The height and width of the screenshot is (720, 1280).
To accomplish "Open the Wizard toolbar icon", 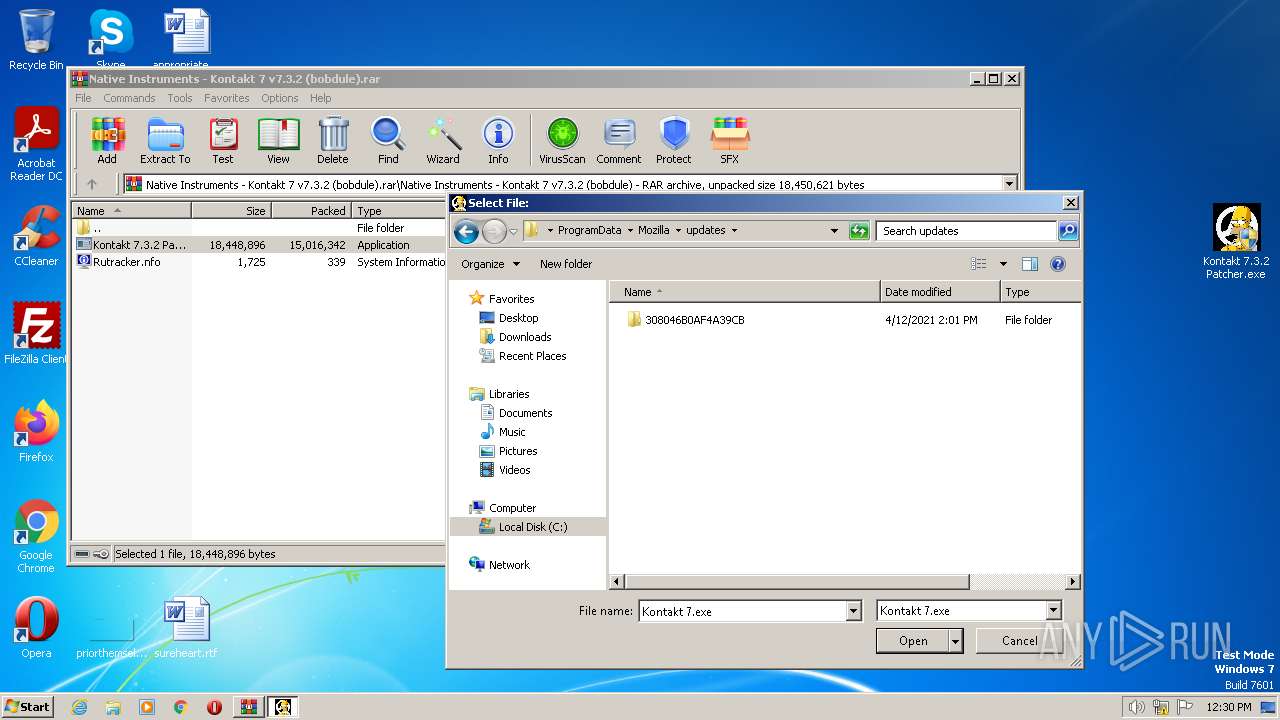I will (x=443, y=140).
